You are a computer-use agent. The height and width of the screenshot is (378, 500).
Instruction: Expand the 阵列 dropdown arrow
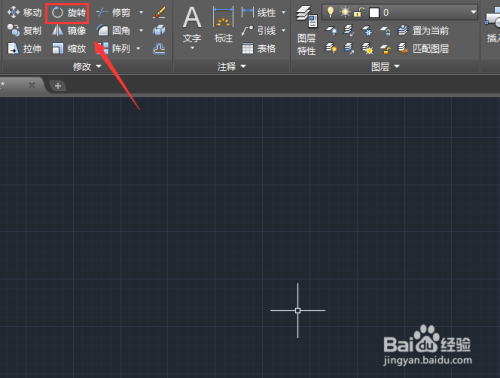point(138,49)
